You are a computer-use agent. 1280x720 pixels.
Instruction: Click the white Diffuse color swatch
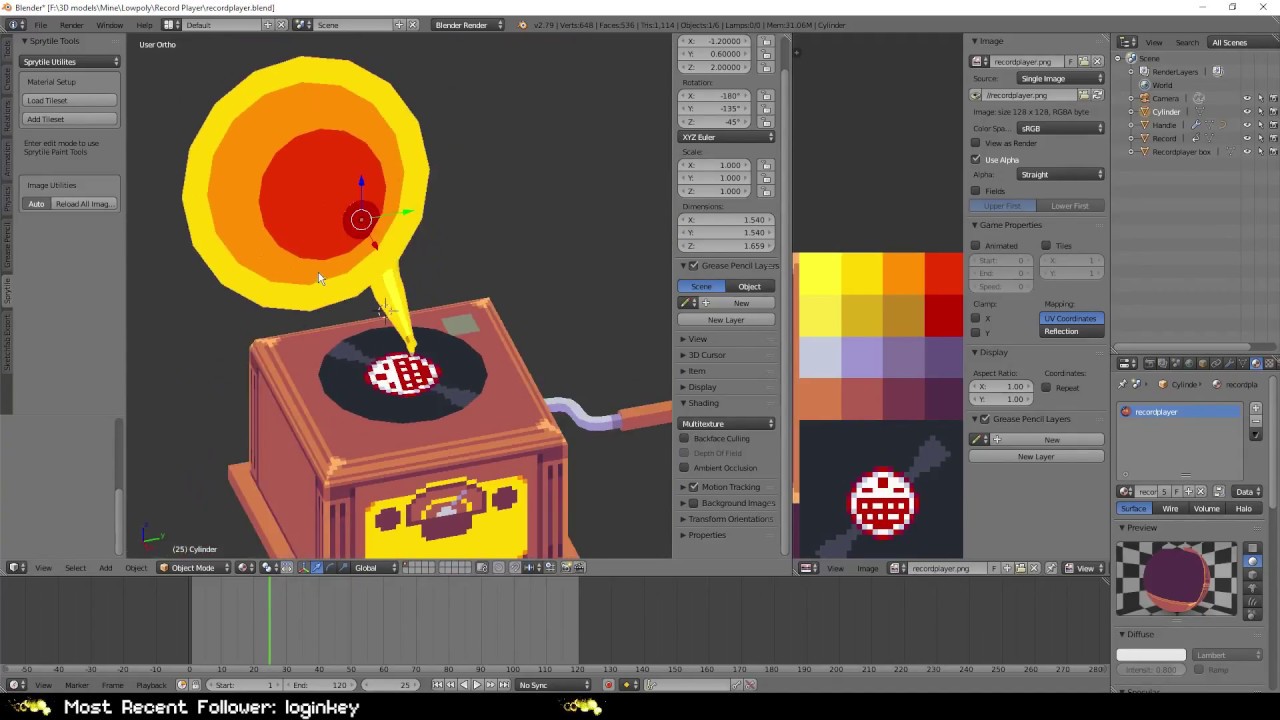click(1151, 655)
